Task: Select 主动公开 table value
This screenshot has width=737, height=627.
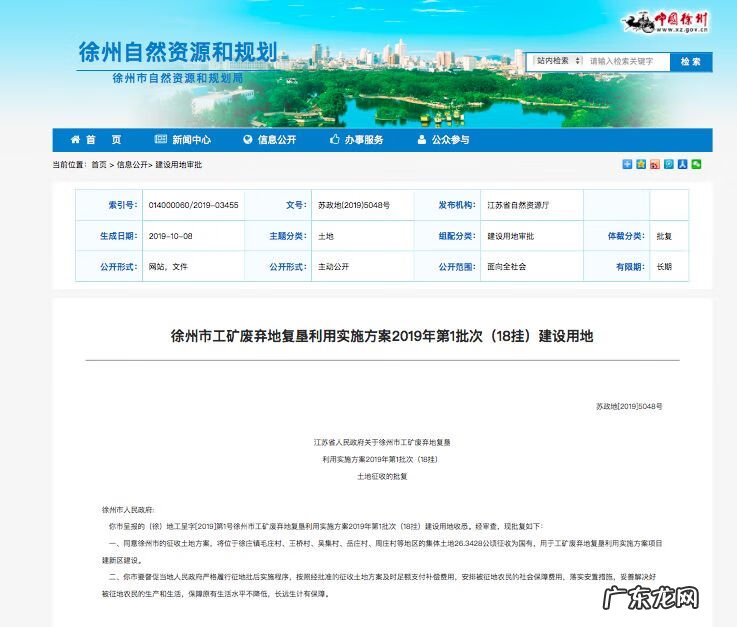Action: click(333, 266)
